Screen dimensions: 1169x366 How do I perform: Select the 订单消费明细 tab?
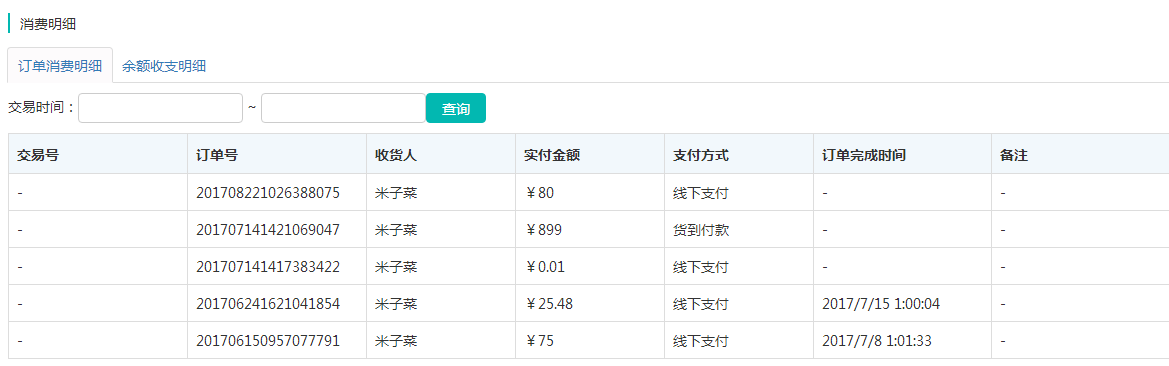[60, 66]
